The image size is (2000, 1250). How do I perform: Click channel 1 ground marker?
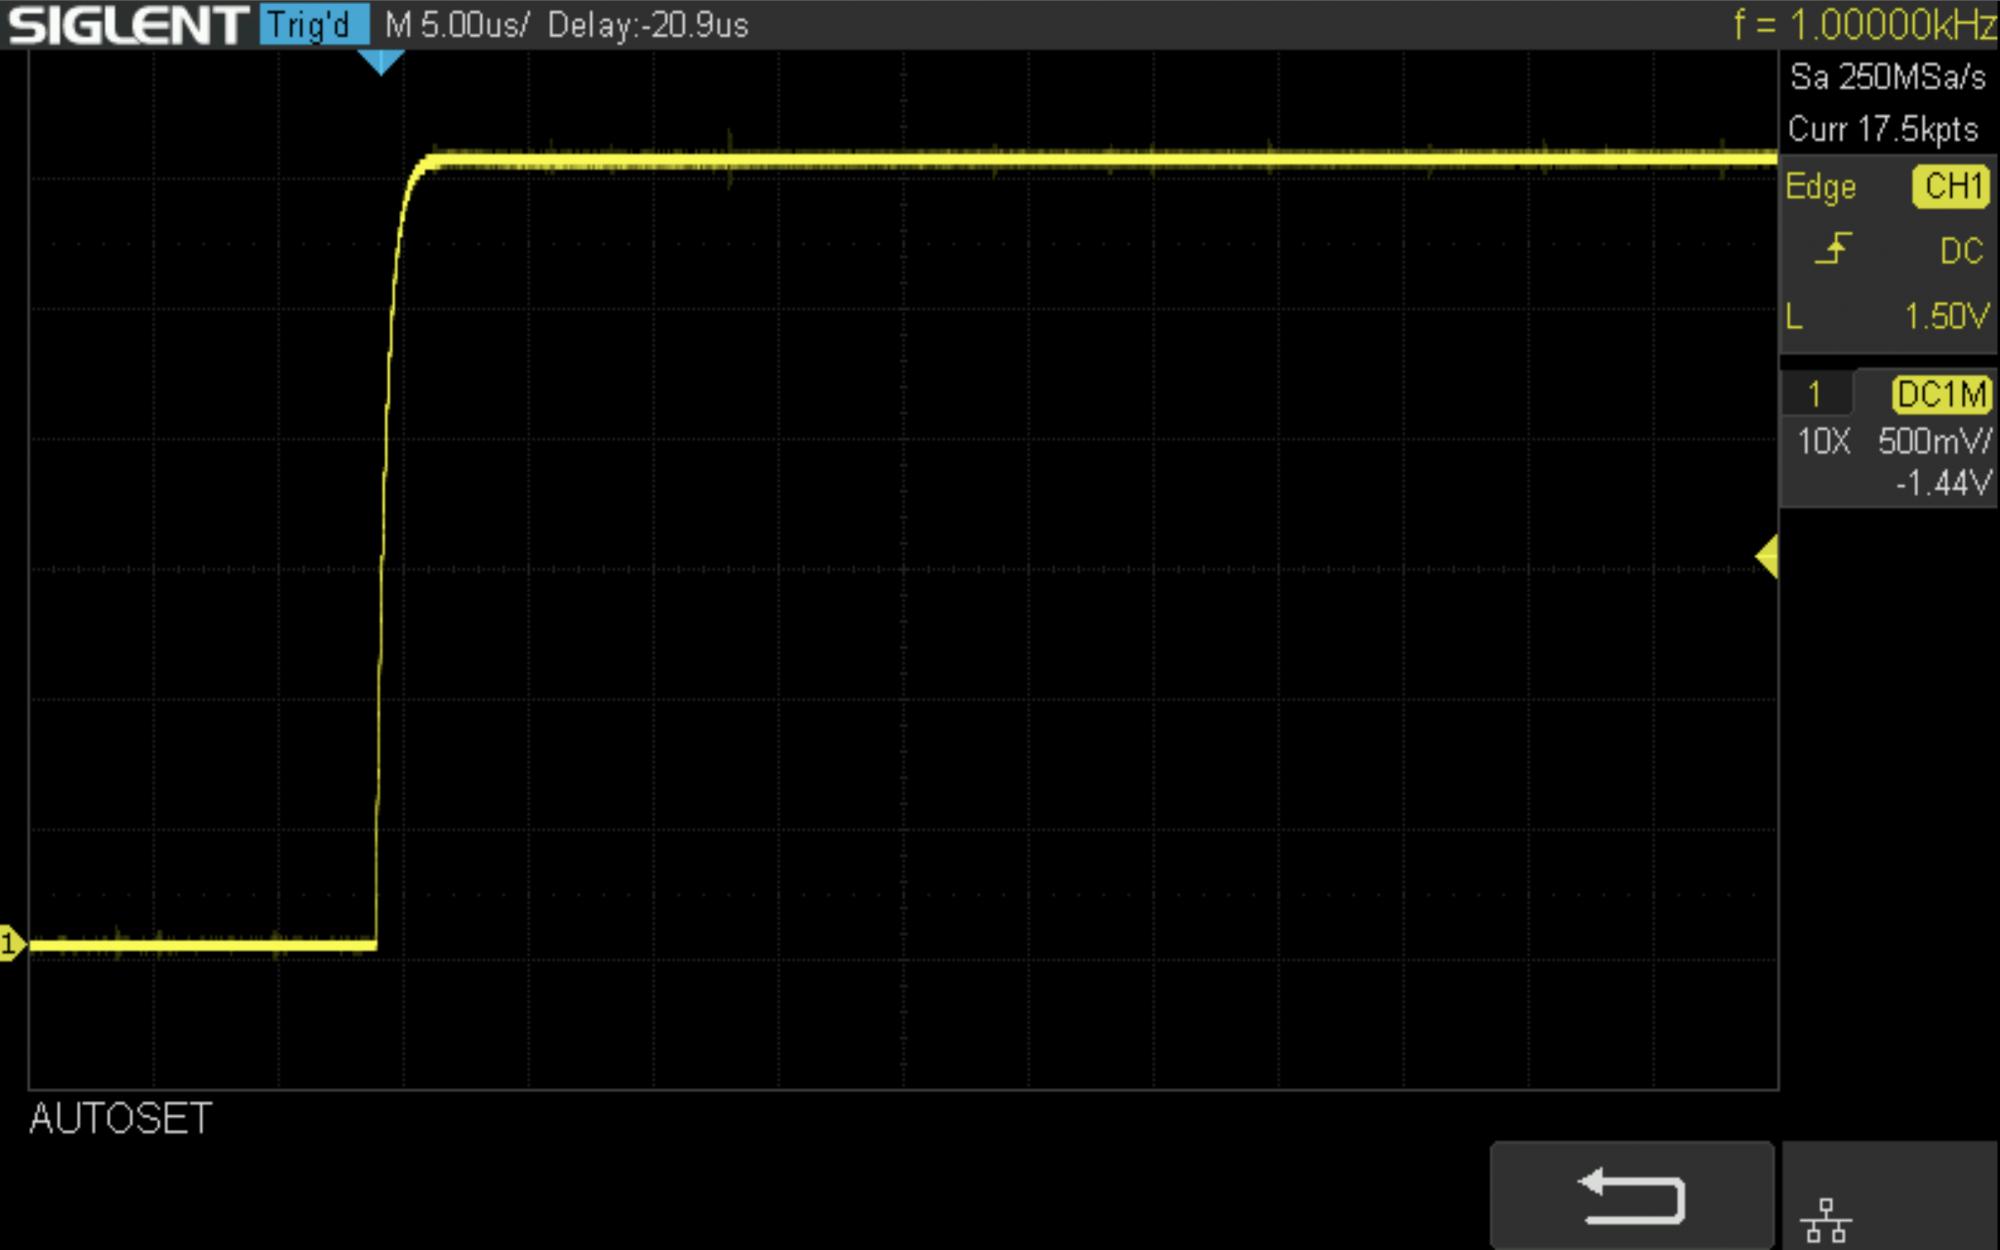[11, 943]
